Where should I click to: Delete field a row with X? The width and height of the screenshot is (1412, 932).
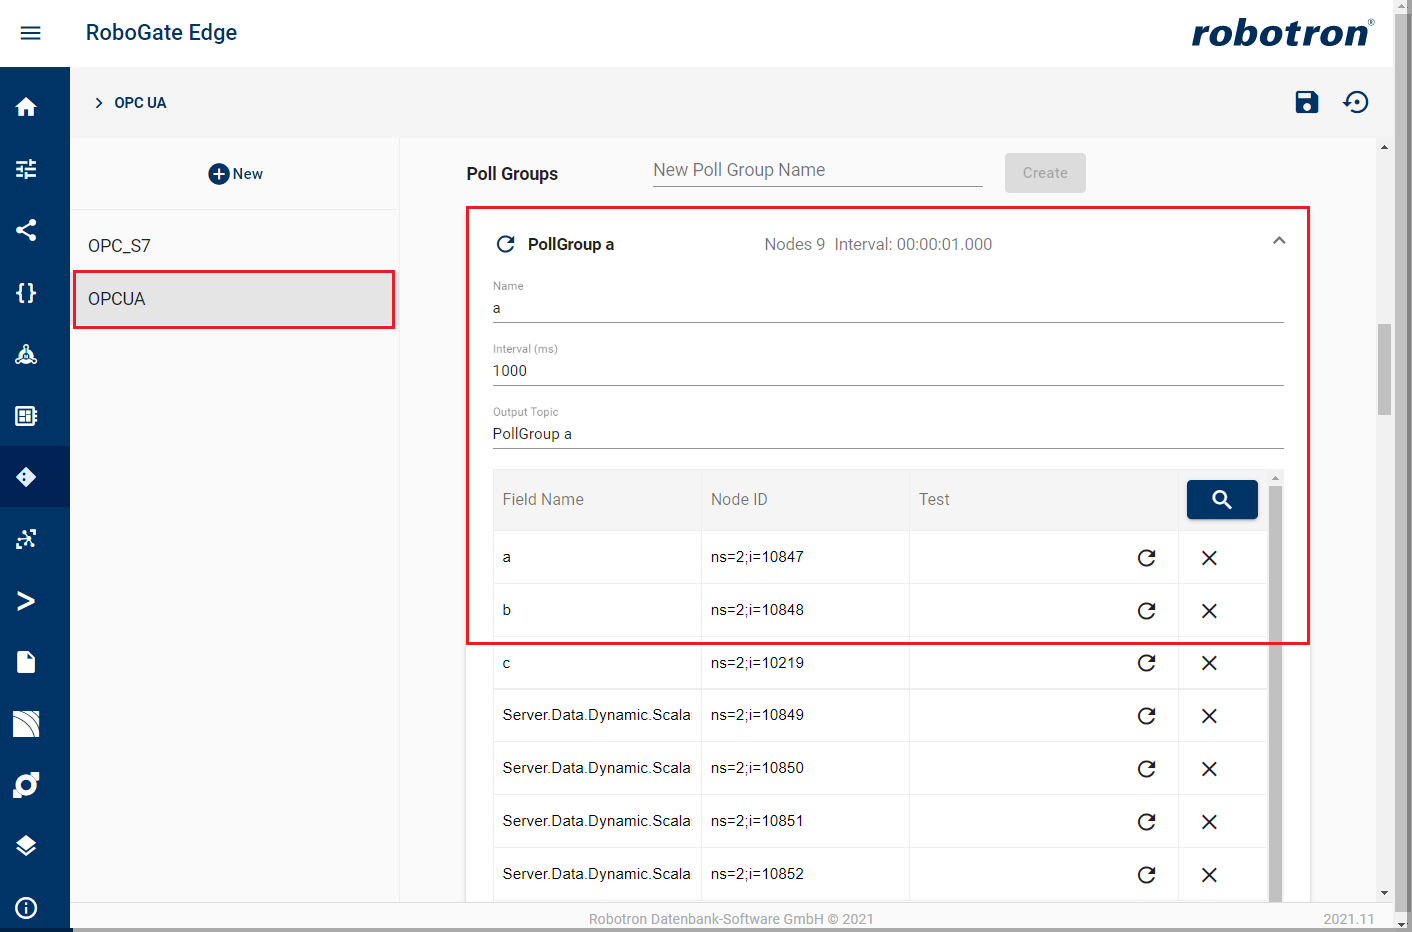[1209, 558]
